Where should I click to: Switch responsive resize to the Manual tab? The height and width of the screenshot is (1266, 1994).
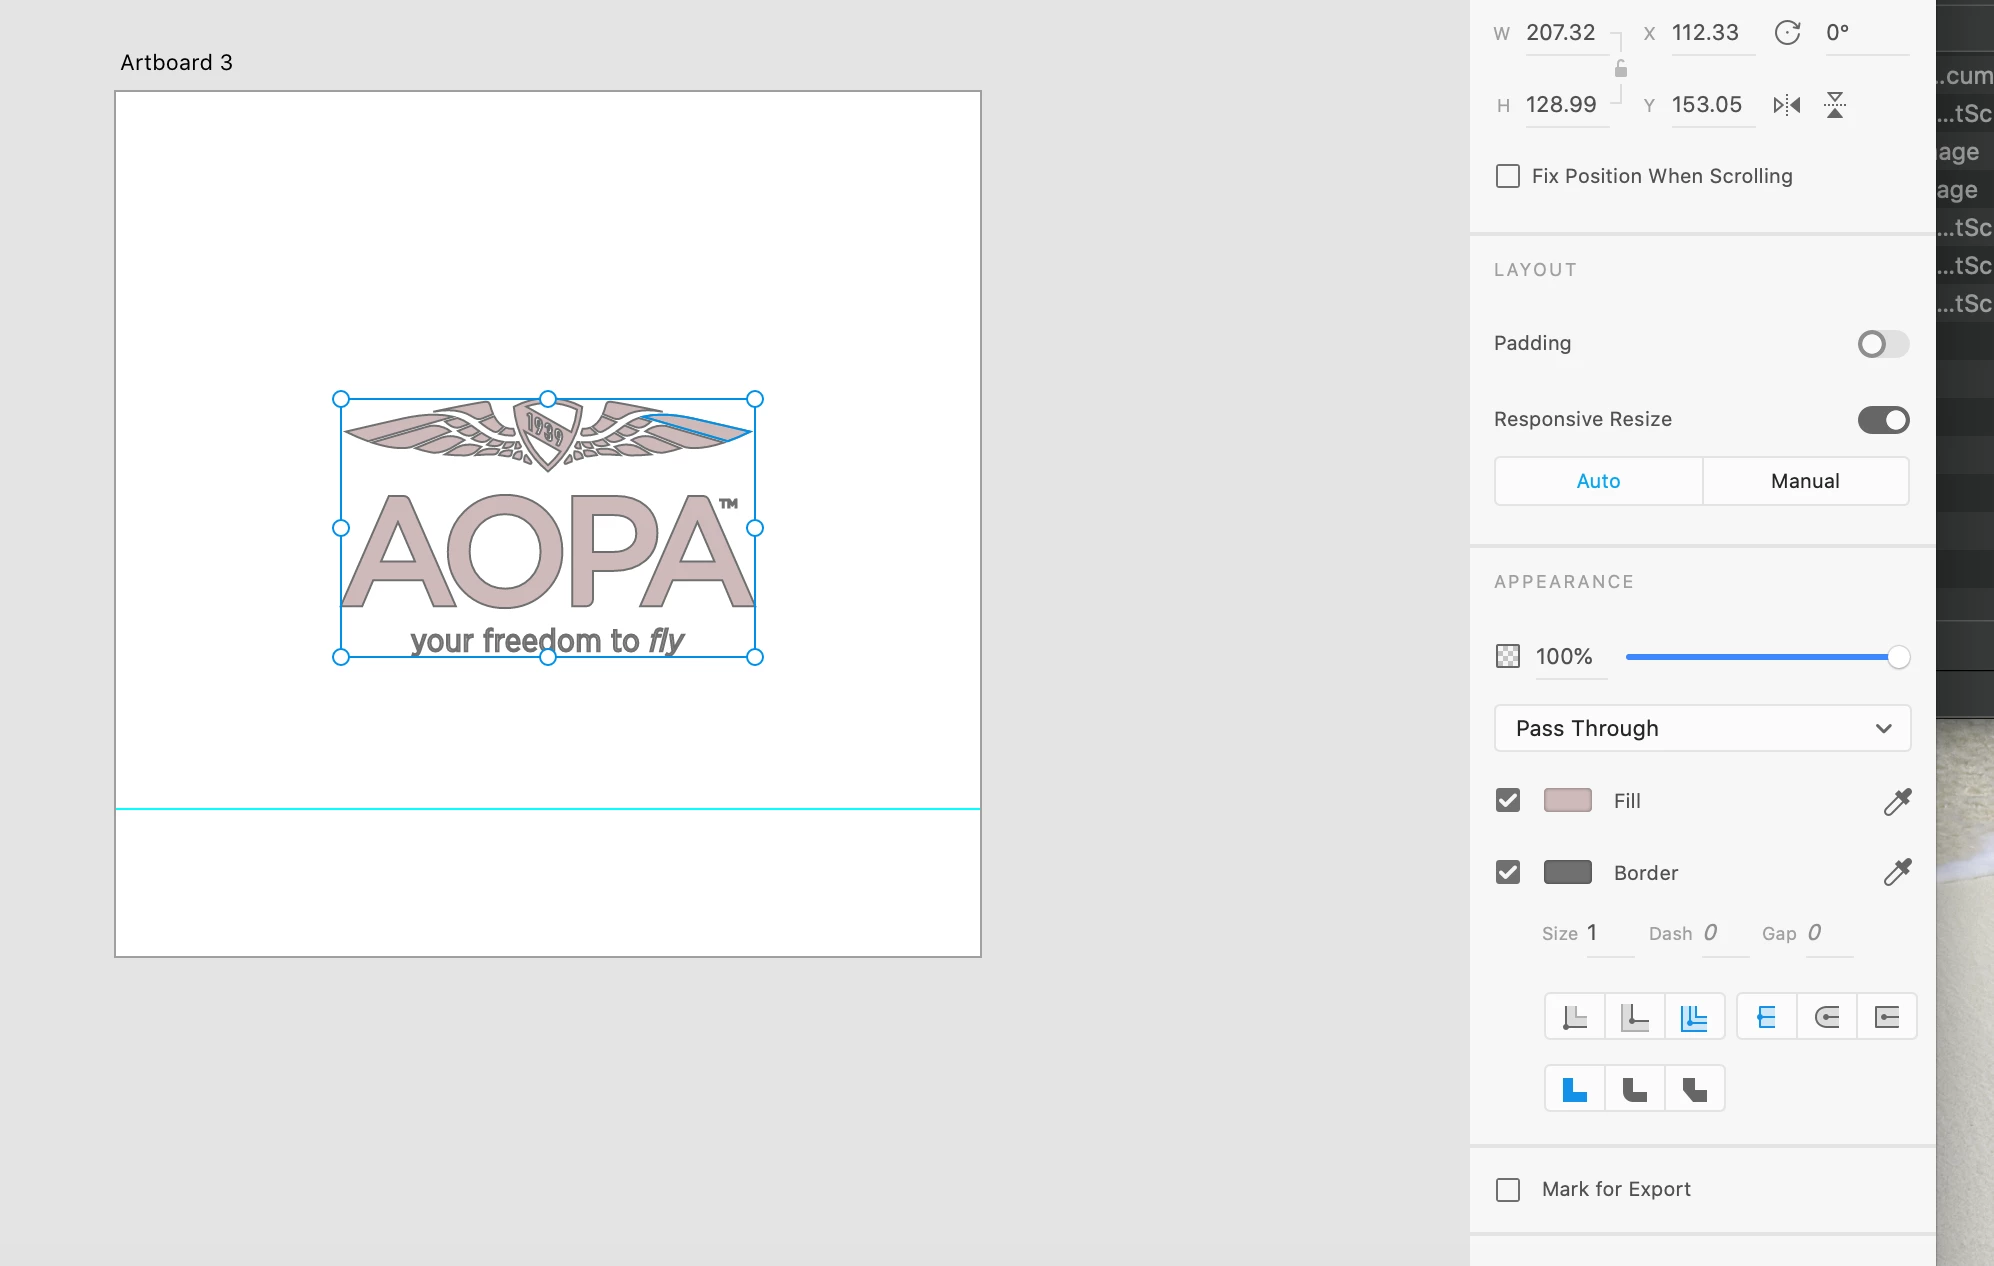[x=1805, y=481]
